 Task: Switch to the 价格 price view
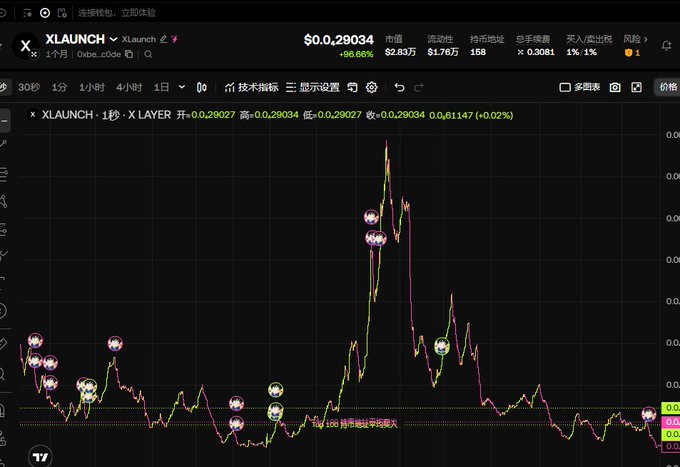tap(668, 87)
